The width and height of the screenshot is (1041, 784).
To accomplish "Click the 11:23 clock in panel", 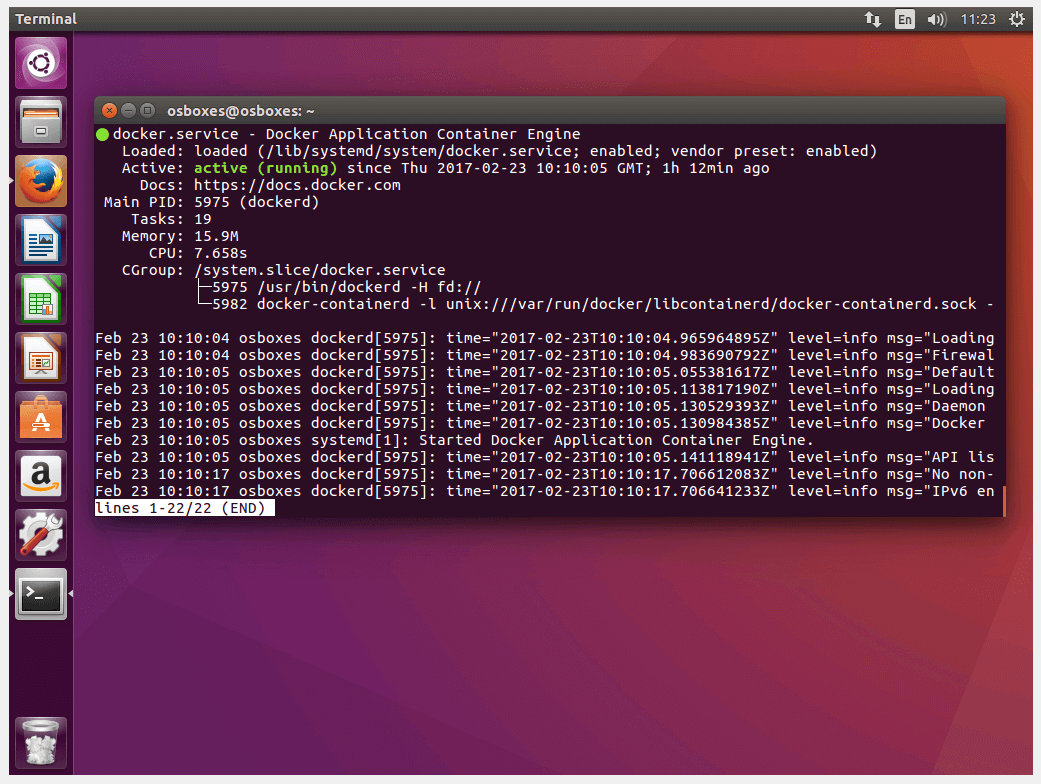I will click(977, 19).
